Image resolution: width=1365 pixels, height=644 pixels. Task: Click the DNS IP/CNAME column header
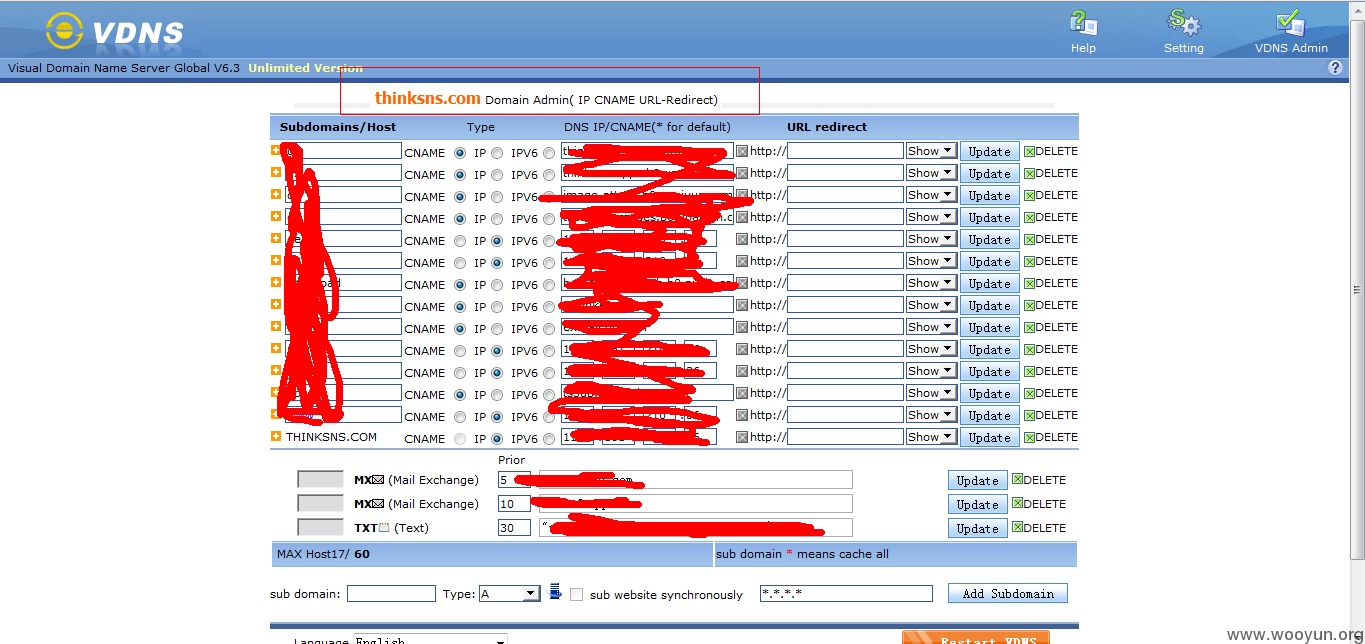[647, 127]
